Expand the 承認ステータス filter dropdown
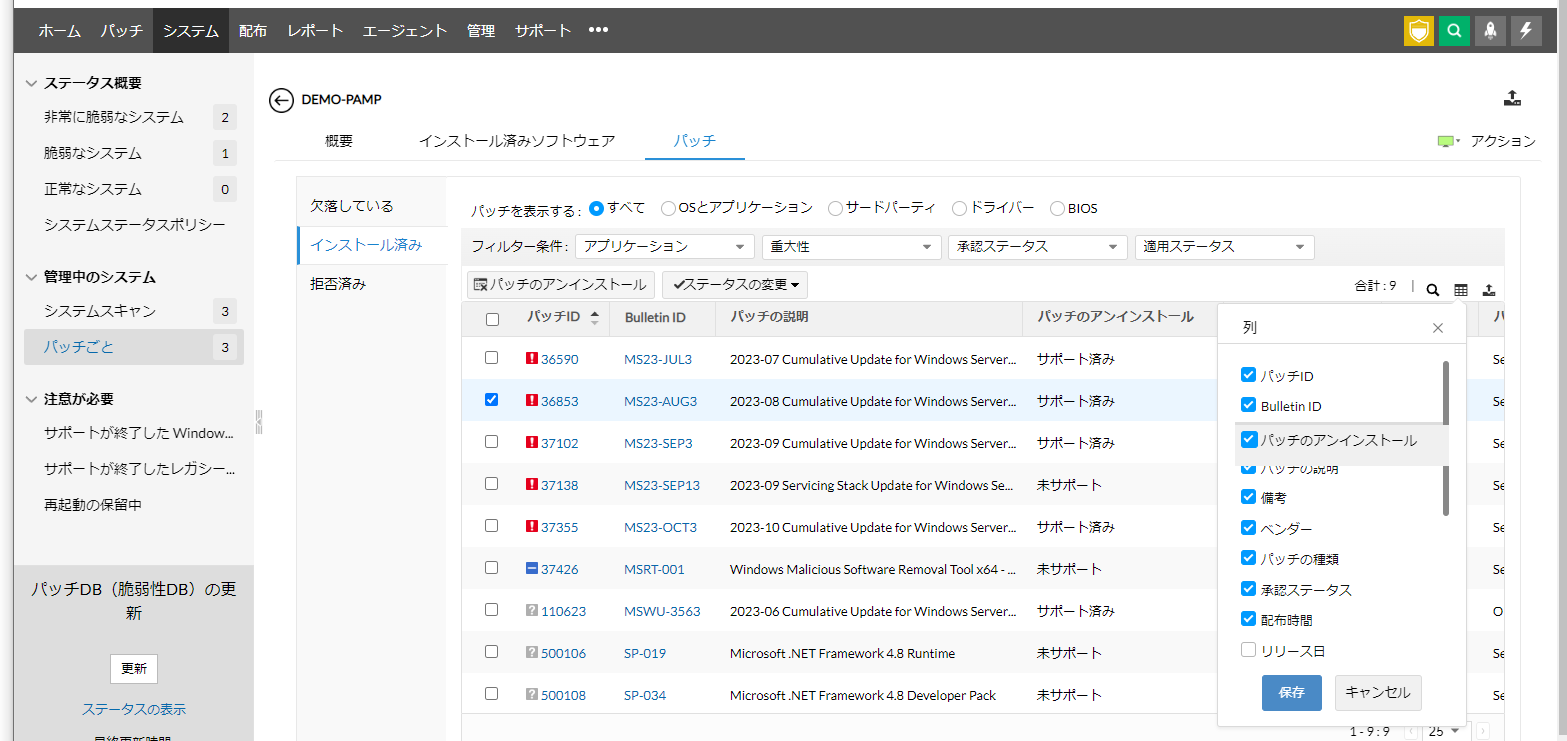Screen dimensions: 1567x741 coord(1037,247)
